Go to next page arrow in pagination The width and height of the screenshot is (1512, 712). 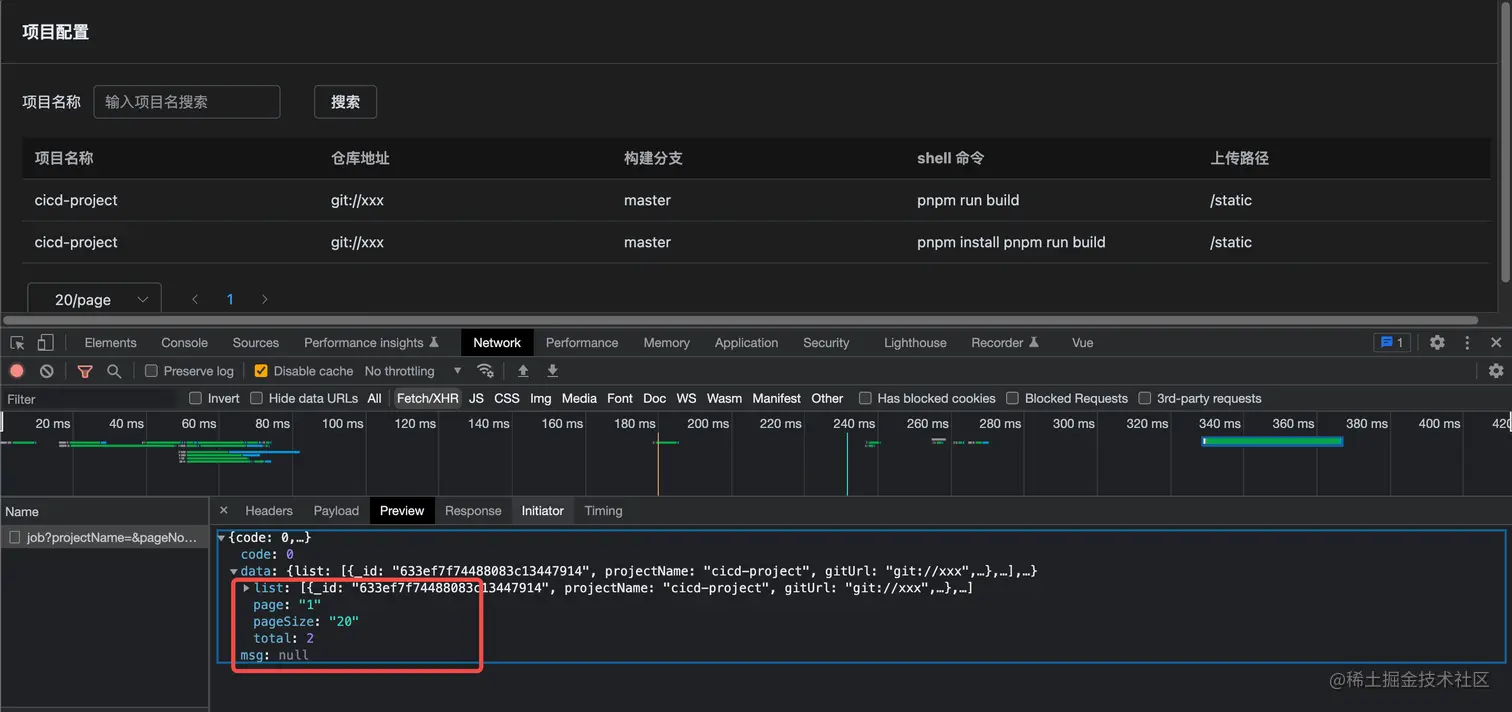coord(265,299)
